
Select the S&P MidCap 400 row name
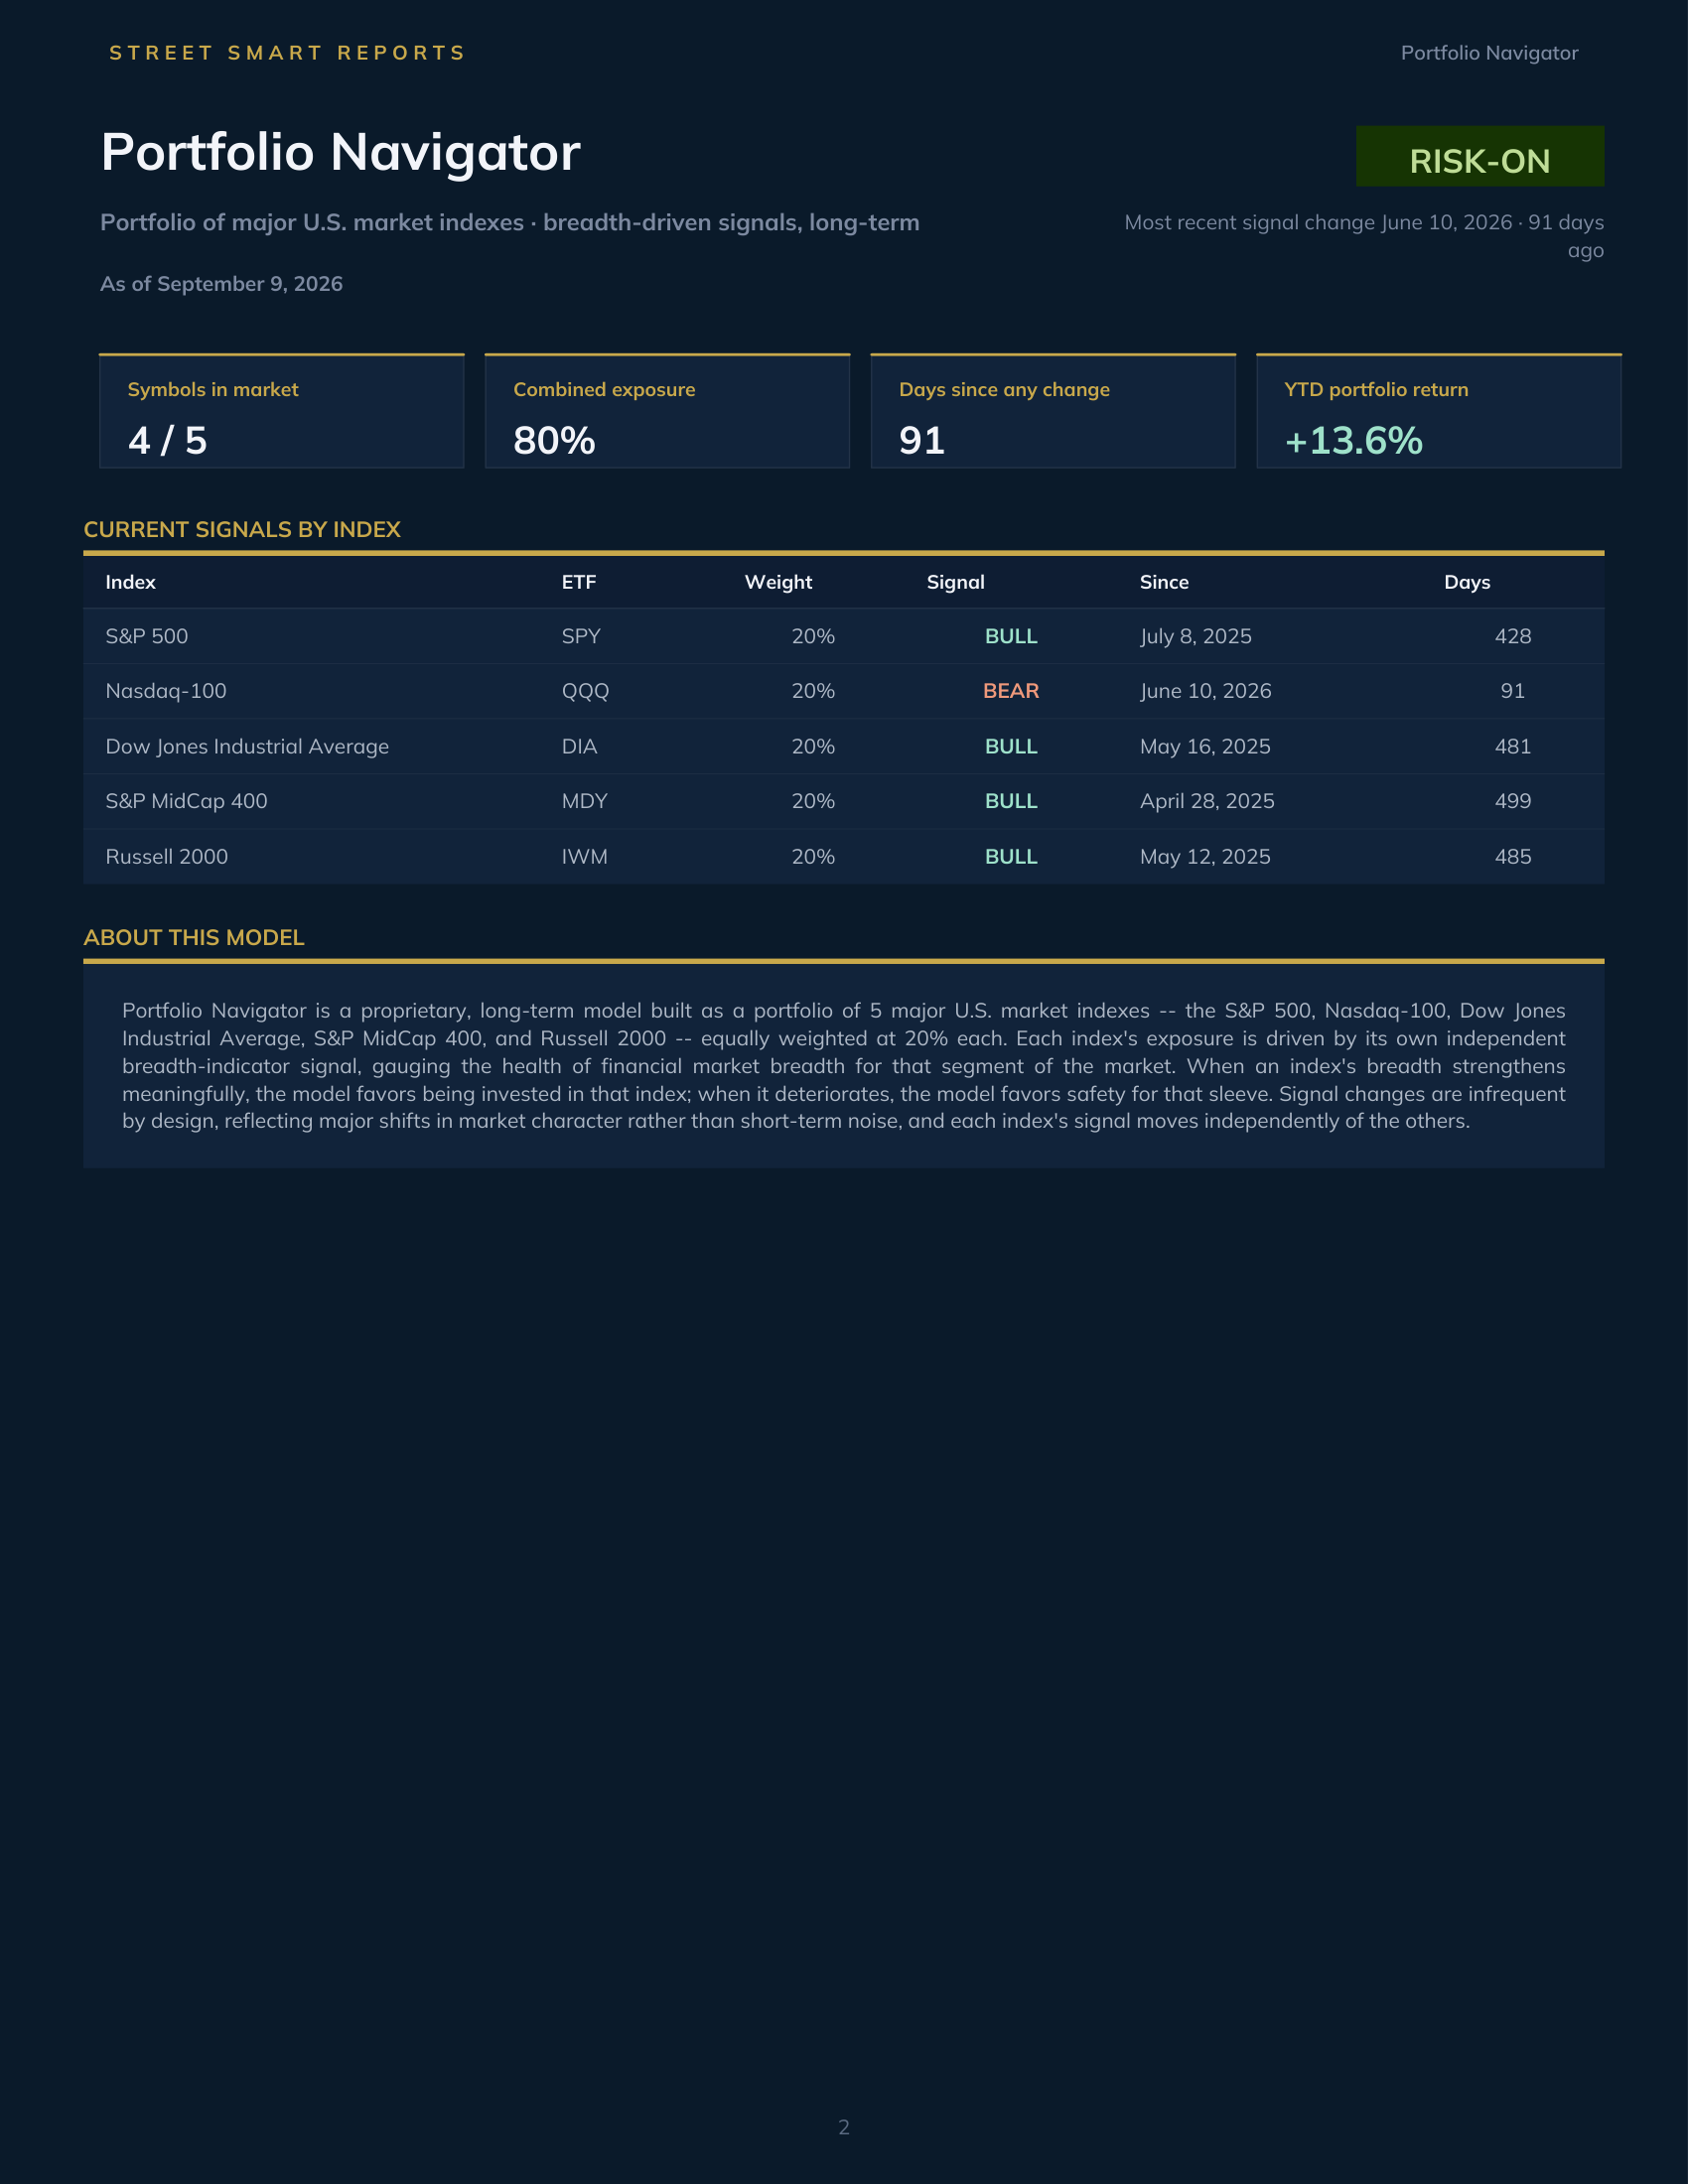(186, 801)
